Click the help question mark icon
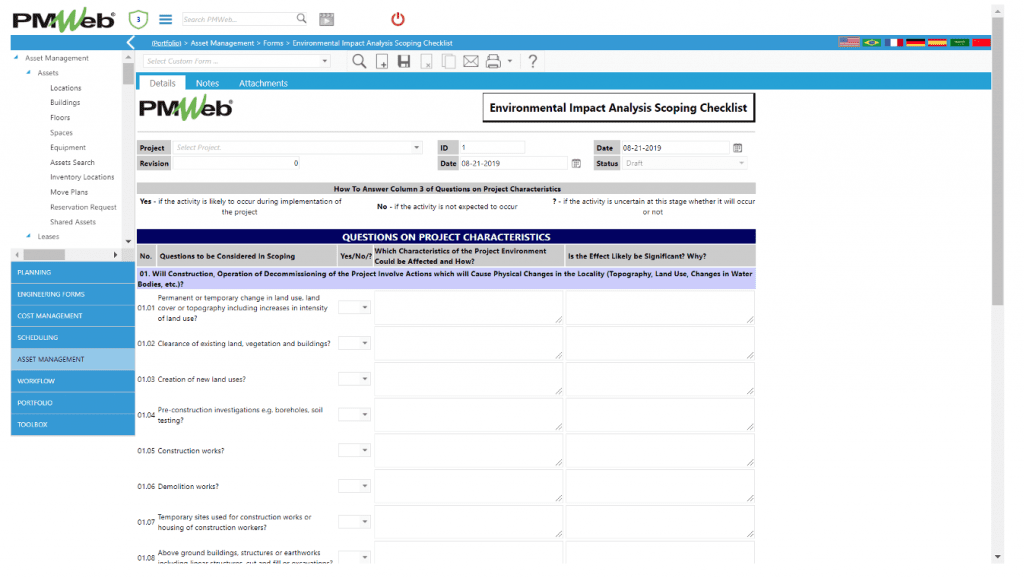 (533, 61)
